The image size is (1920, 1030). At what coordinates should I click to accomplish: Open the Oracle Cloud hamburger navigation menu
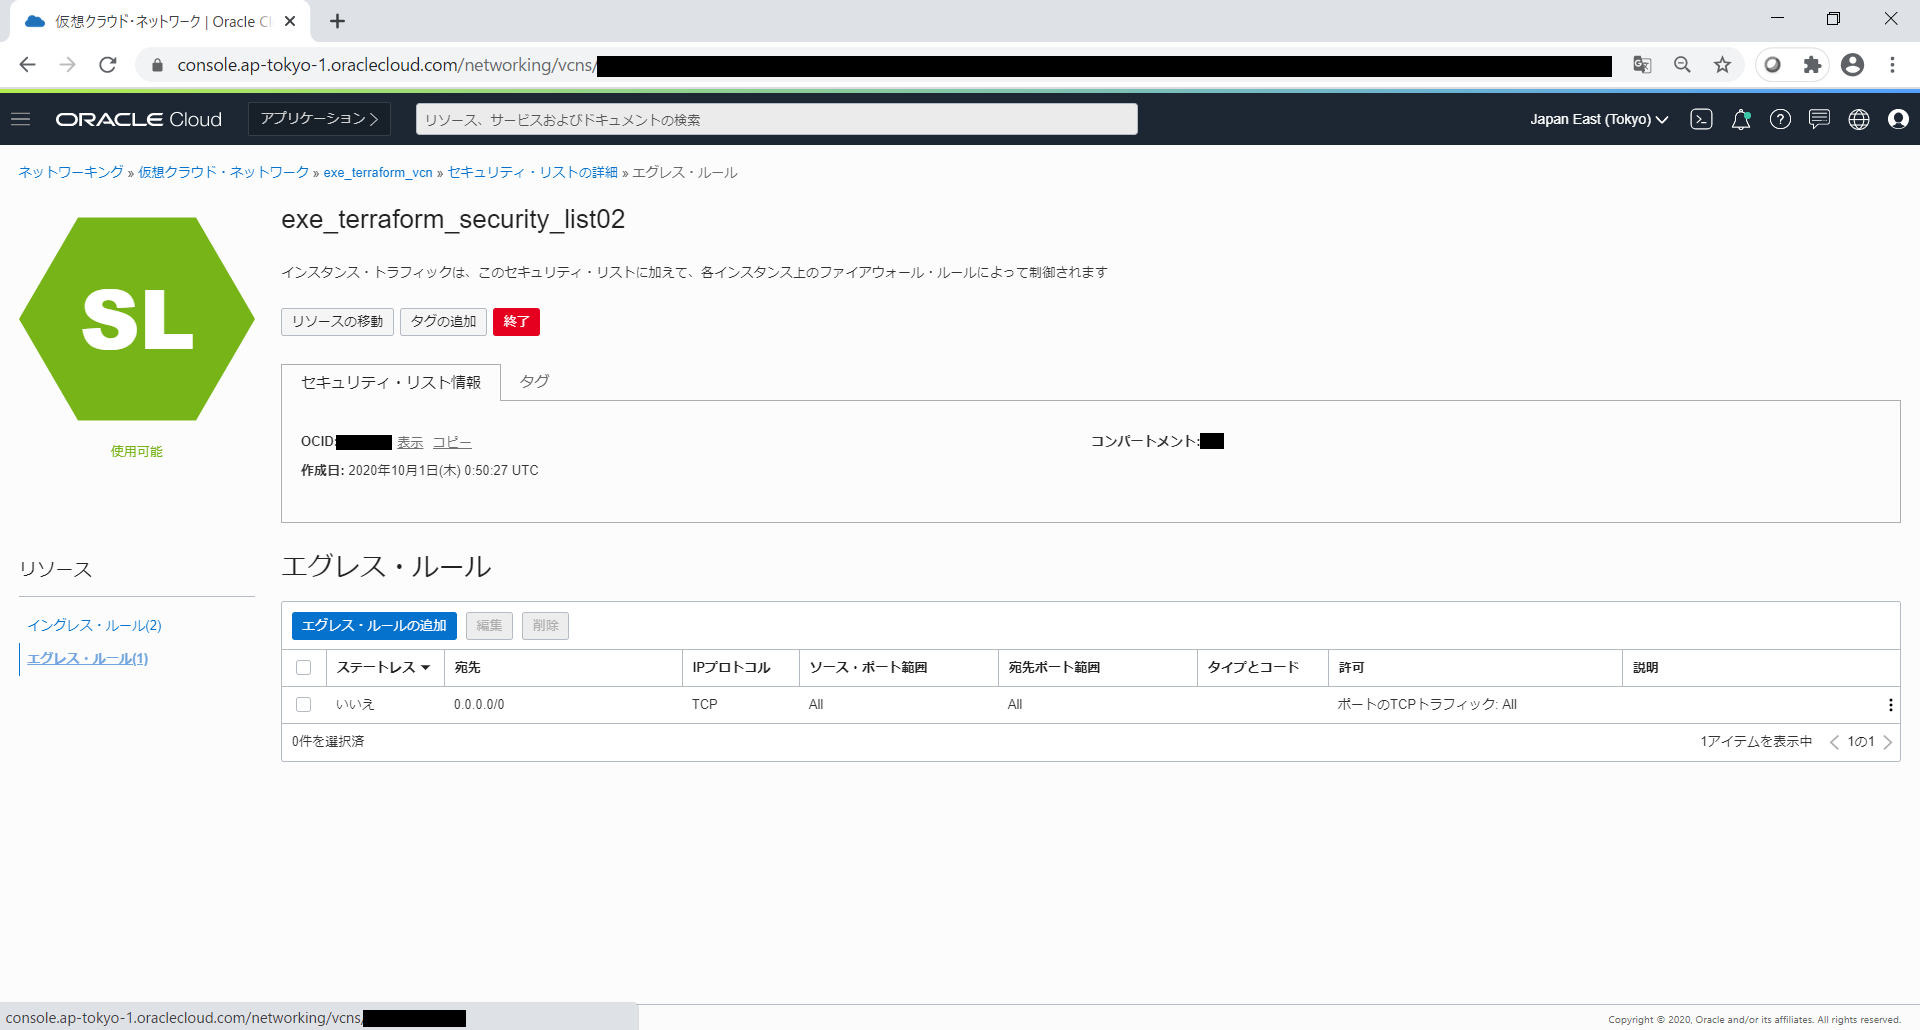tap(20, 119)
